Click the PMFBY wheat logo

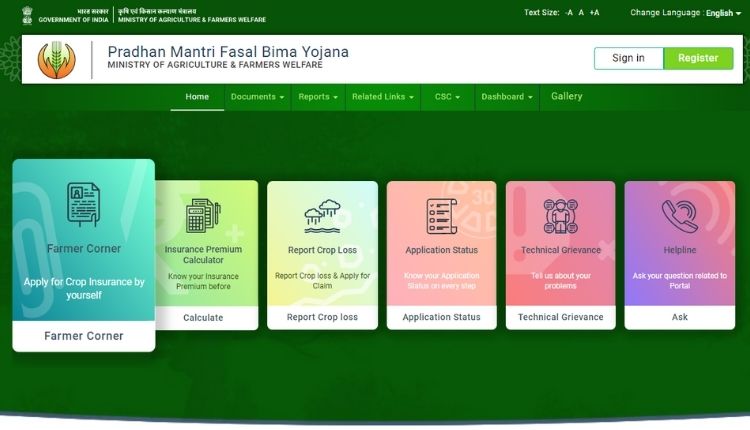pyautogui.click(x=56, y=60)
